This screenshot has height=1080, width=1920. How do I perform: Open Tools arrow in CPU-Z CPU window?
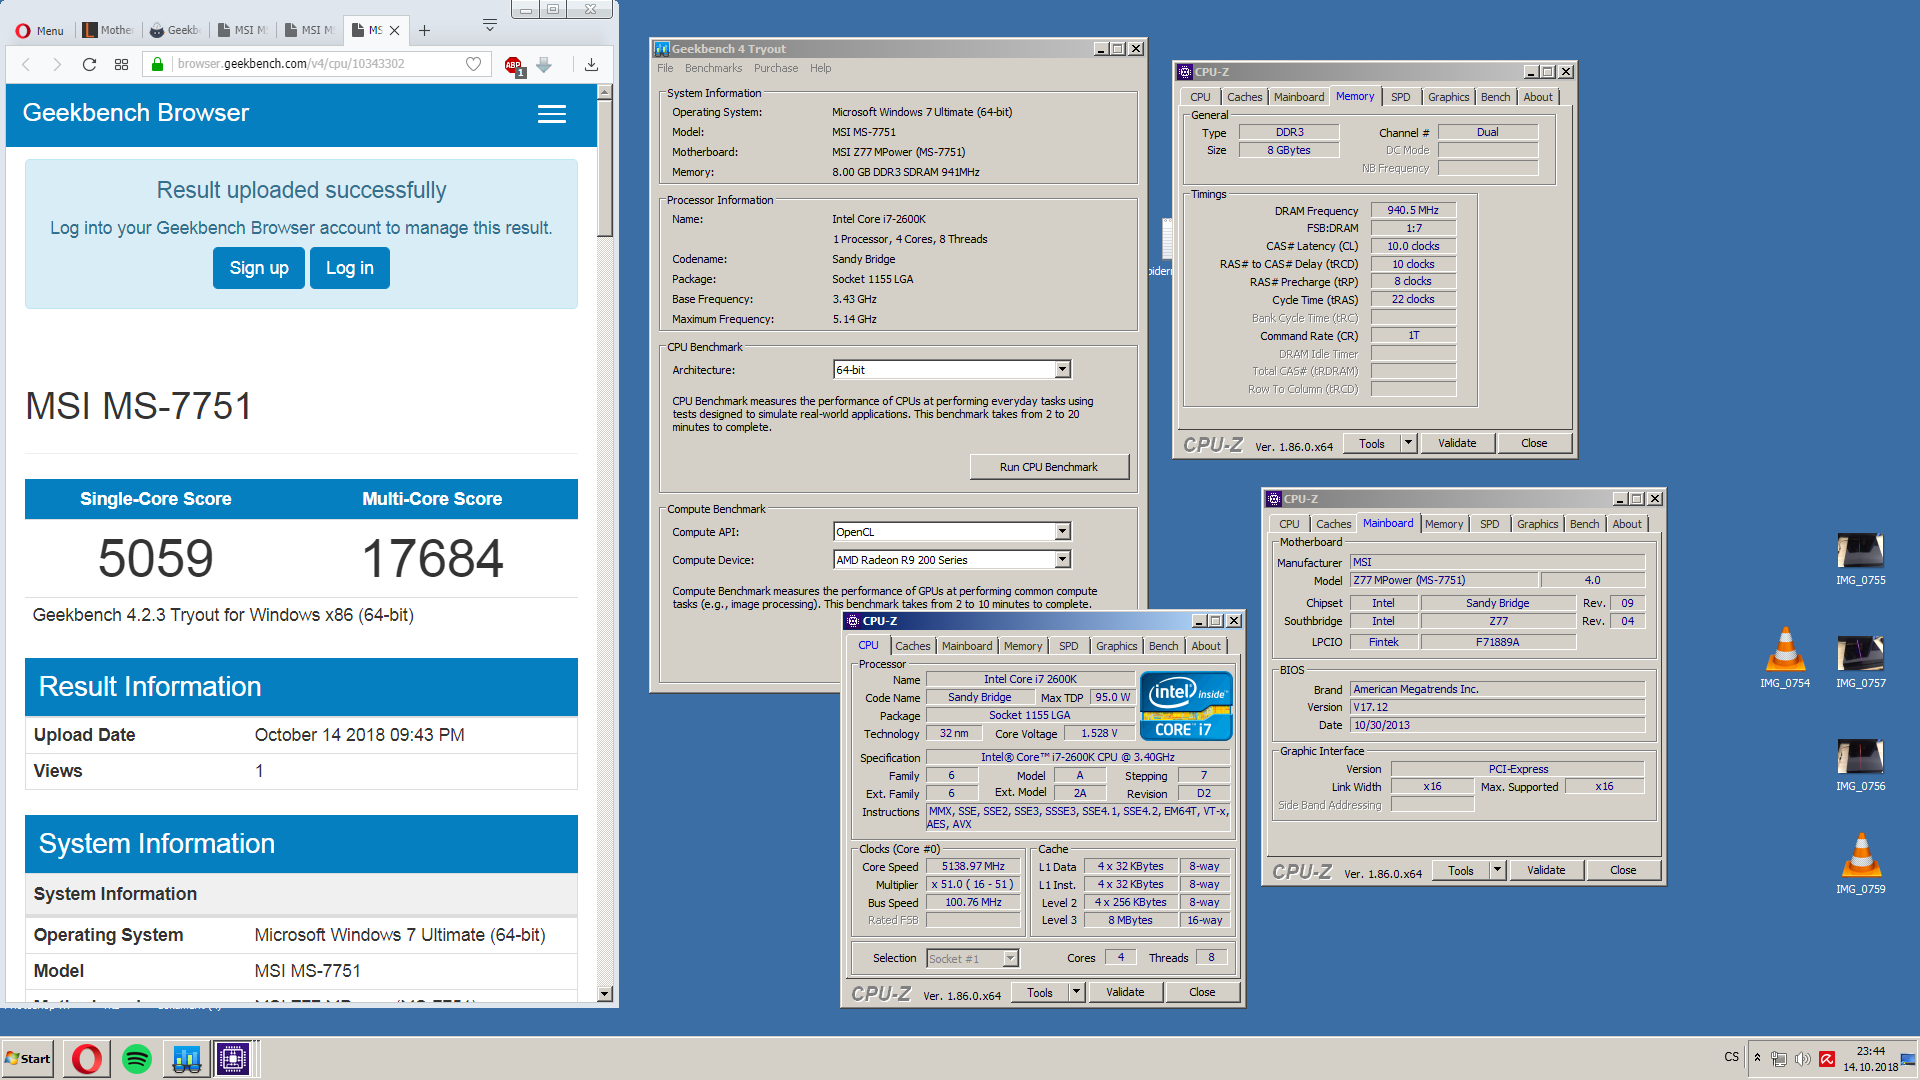click(x=1076, y=992)
